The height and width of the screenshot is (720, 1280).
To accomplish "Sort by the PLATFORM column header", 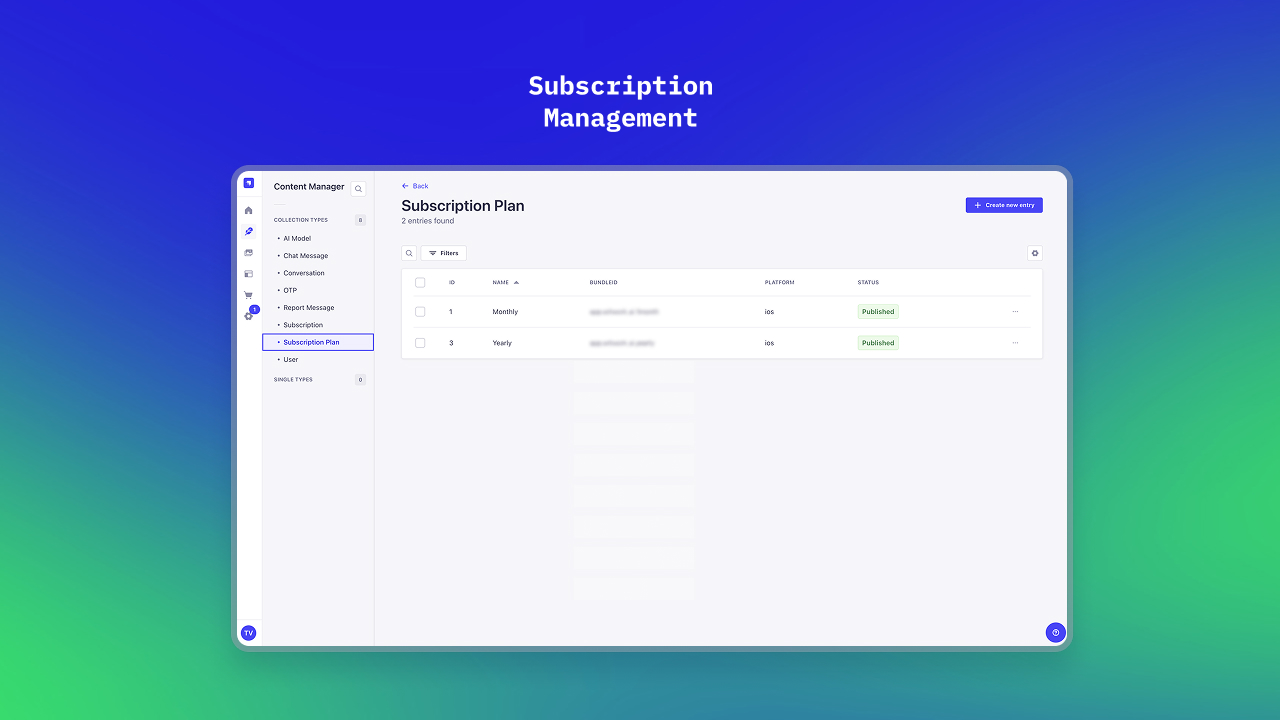I will tap(780, 283).
